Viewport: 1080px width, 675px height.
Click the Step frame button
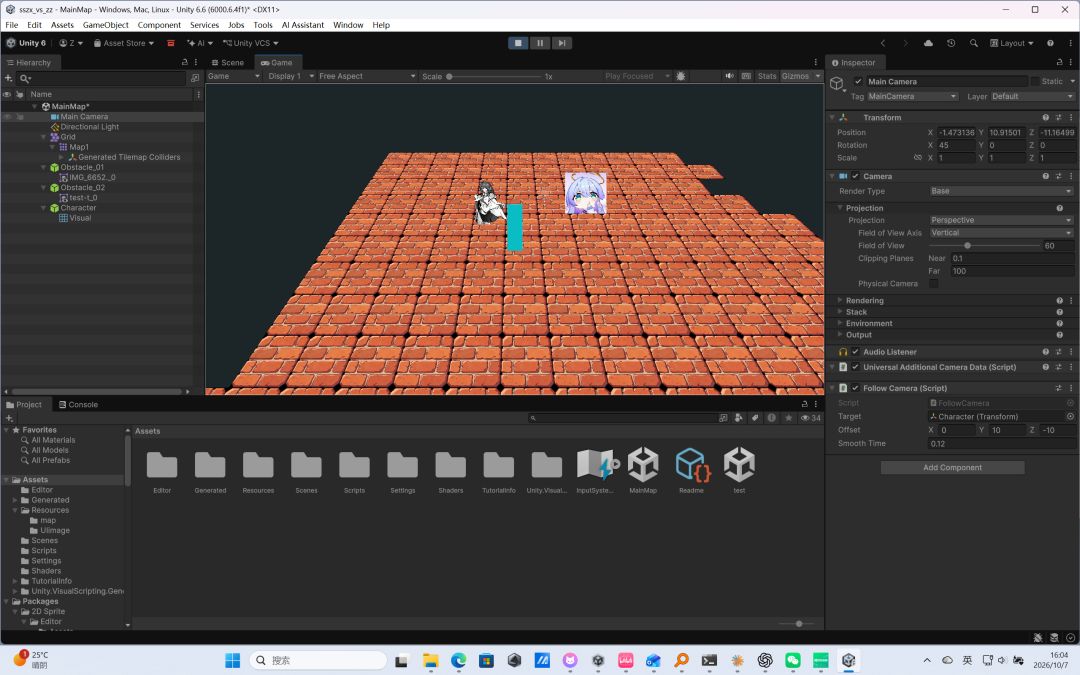pyautogui.click(x=562, y=43)
